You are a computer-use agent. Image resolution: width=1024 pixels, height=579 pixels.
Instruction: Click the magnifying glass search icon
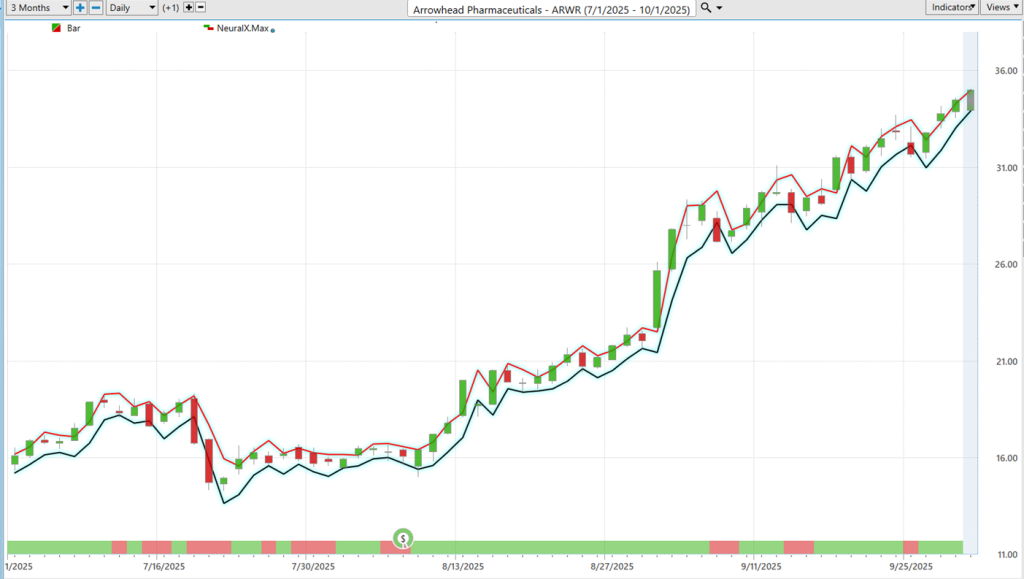706,8
